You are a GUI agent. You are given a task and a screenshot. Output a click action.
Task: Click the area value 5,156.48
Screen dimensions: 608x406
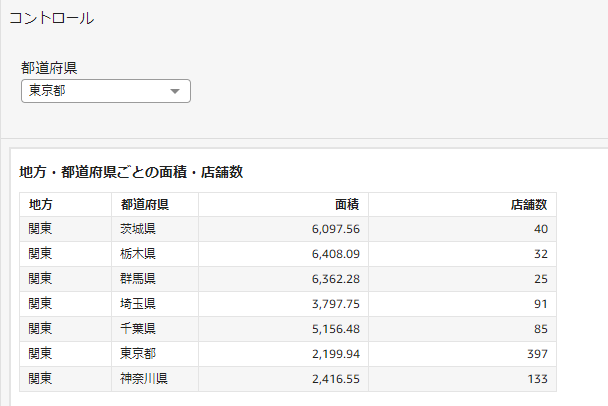[x=336, y=329]
